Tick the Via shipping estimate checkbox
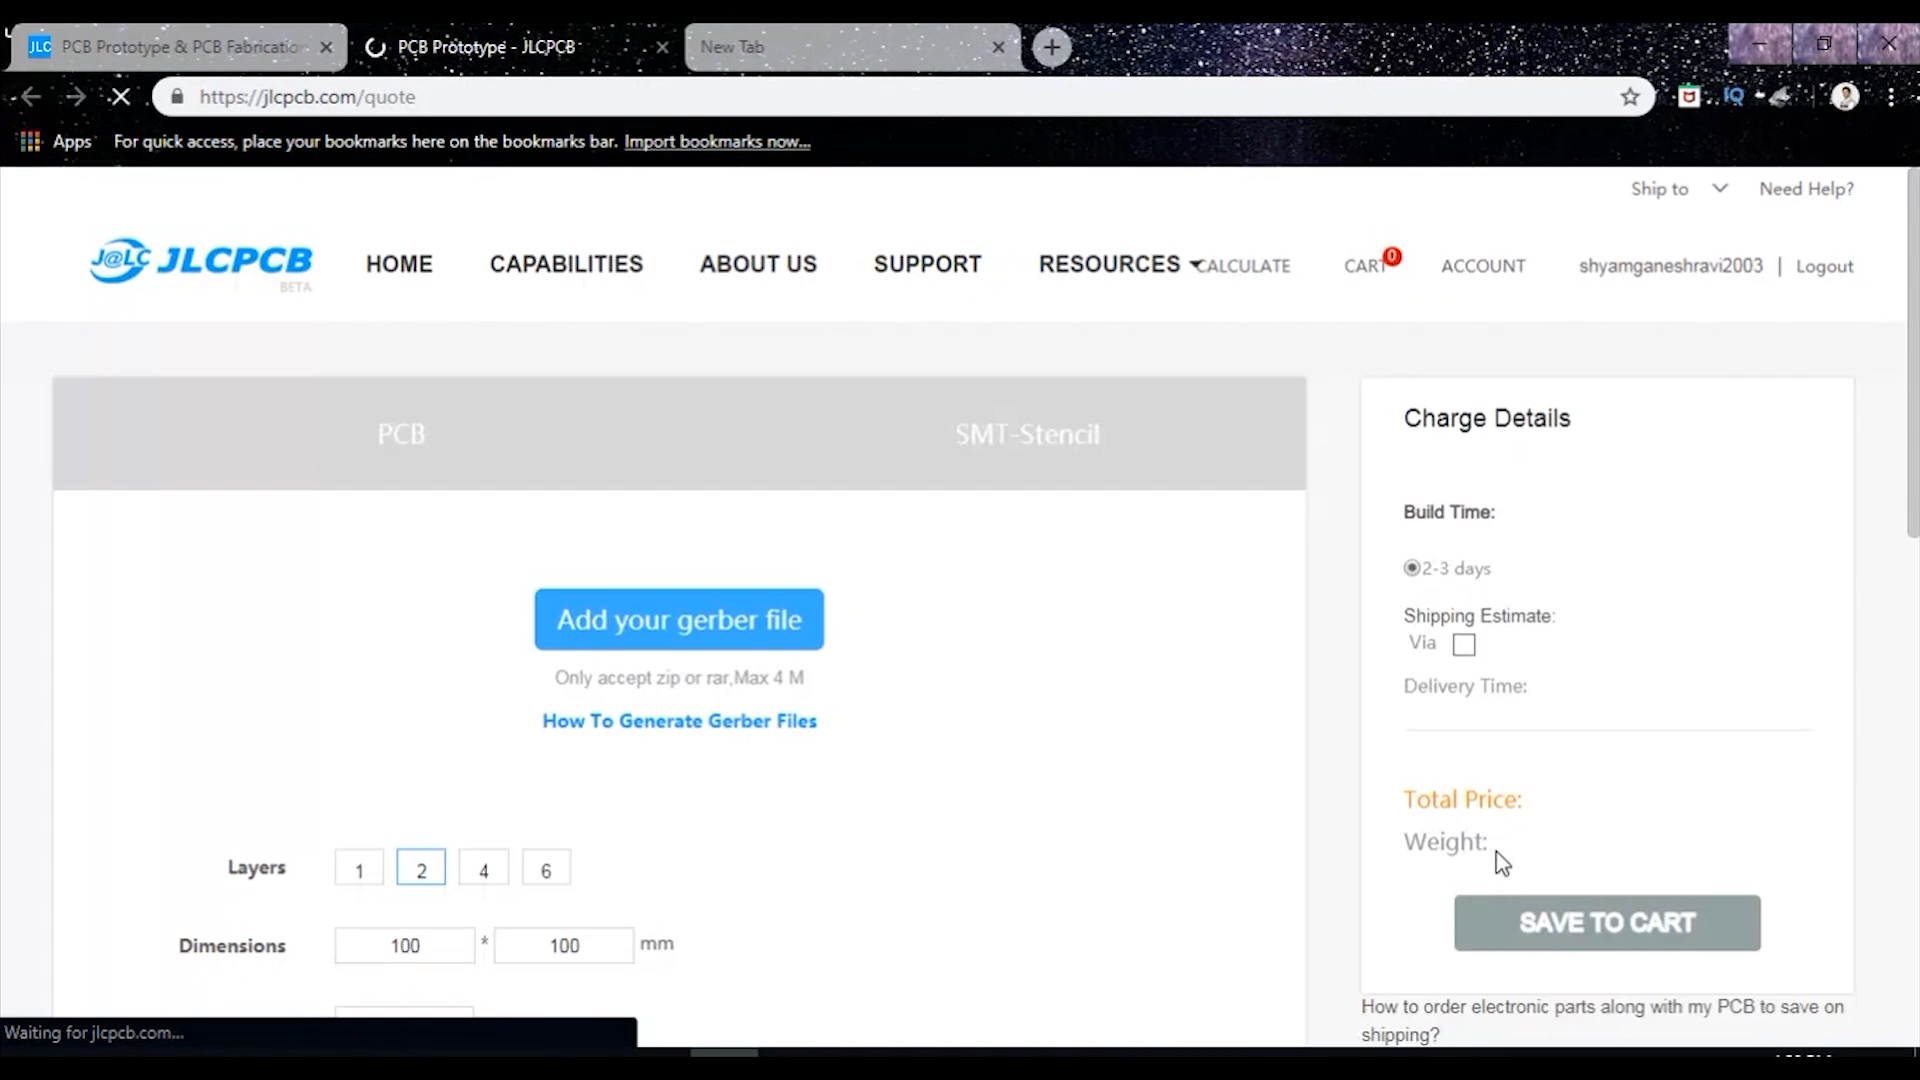This screenshot has width=1920, height=1080. click(x=1464, y=645)
